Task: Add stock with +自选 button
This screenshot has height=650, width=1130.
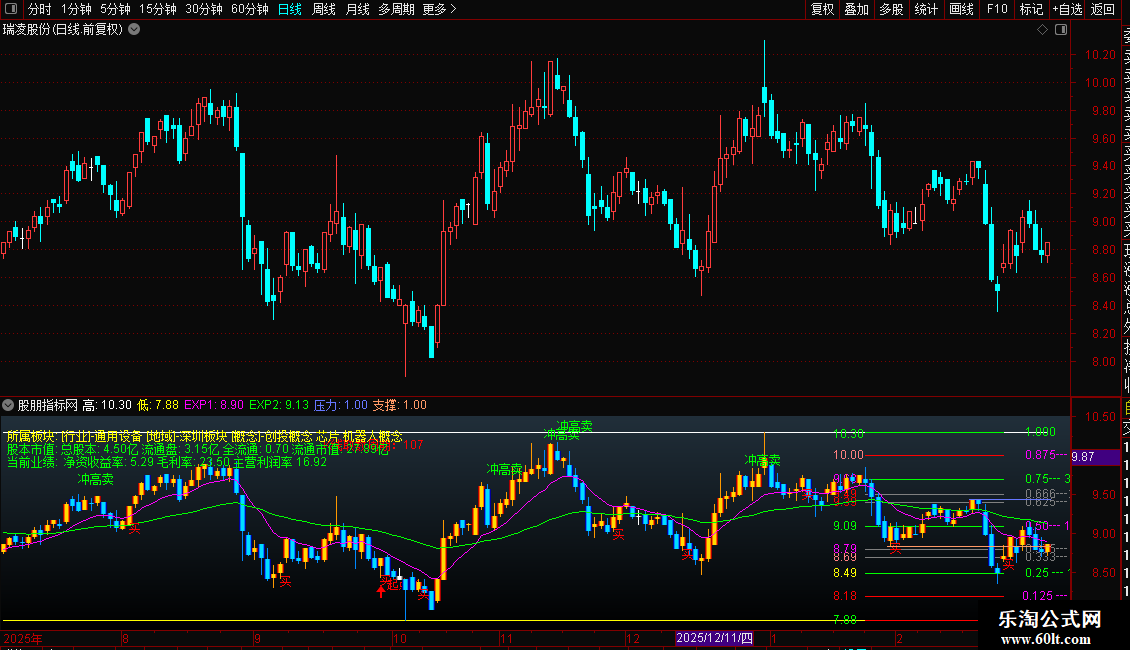Action: click(1067, 9)
